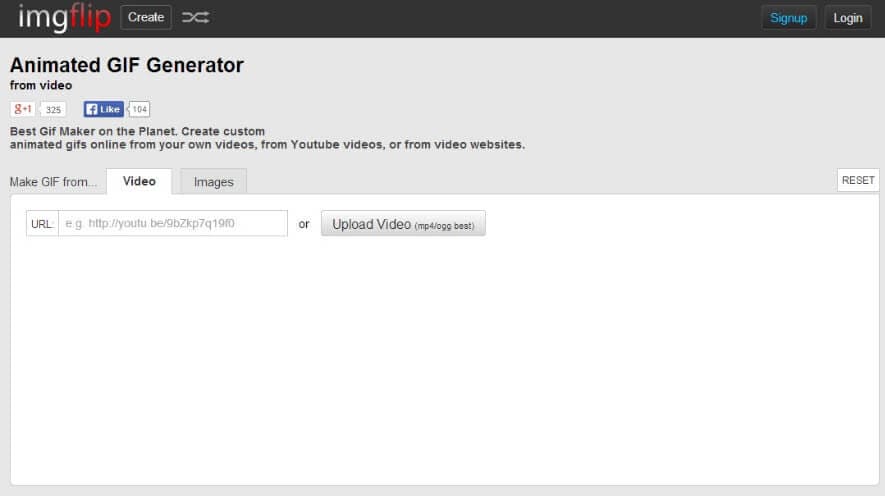Switch to the Images tab
The width and height of the screenshot is (885, 496).
click(213, 182)
